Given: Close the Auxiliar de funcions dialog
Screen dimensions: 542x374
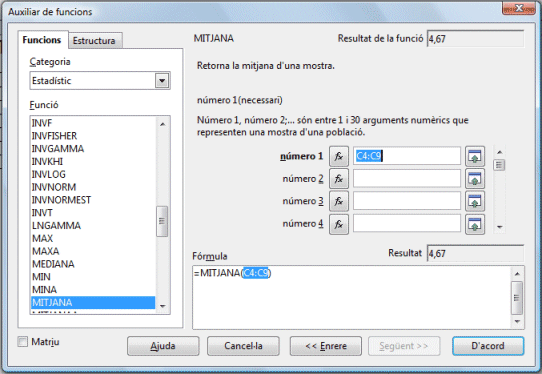Looking at the screenshot, I should (518, 8).
